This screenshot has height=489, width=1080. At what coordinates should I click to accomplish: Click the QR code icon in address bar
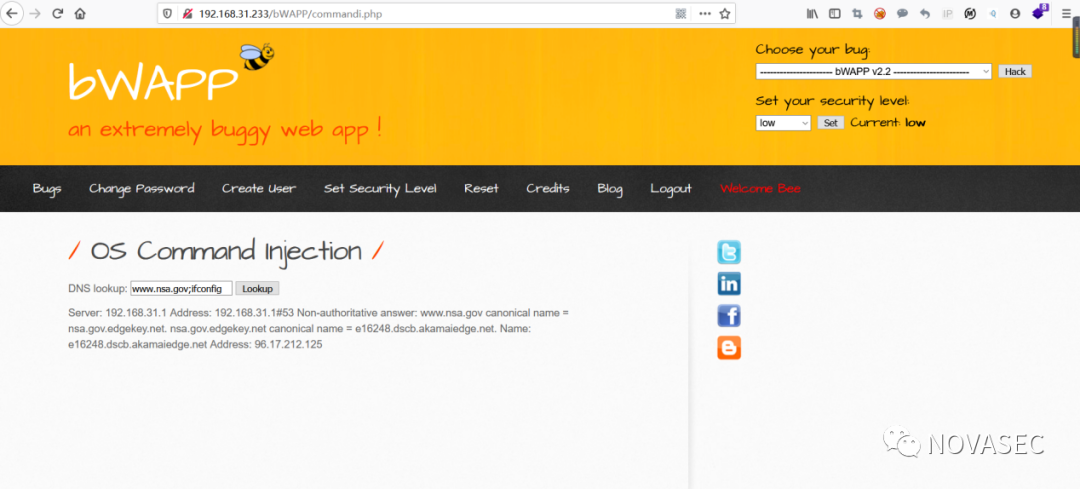pyautogui.click(x=681, y=13)
